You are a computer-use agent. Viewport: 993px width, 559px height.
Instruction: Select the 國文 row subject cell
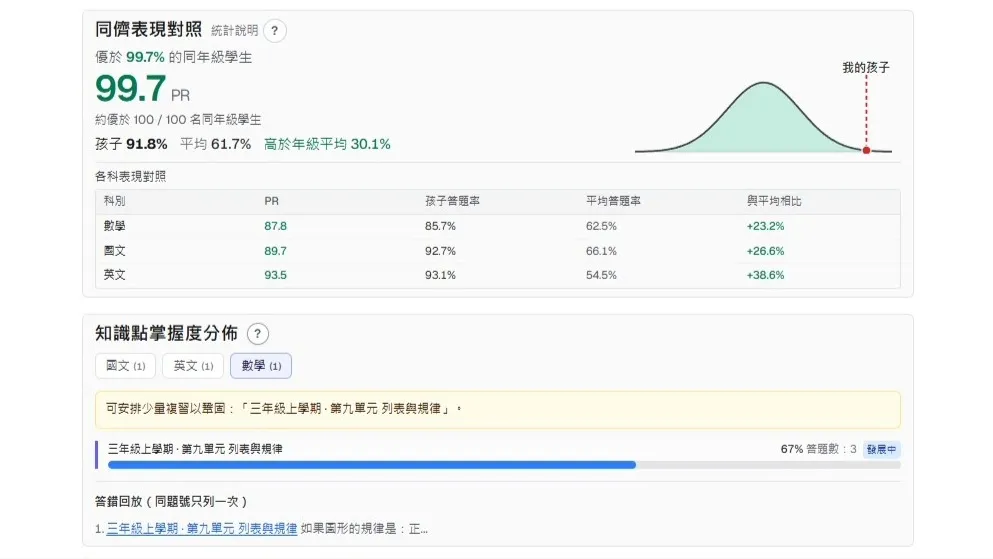point(115,251)
